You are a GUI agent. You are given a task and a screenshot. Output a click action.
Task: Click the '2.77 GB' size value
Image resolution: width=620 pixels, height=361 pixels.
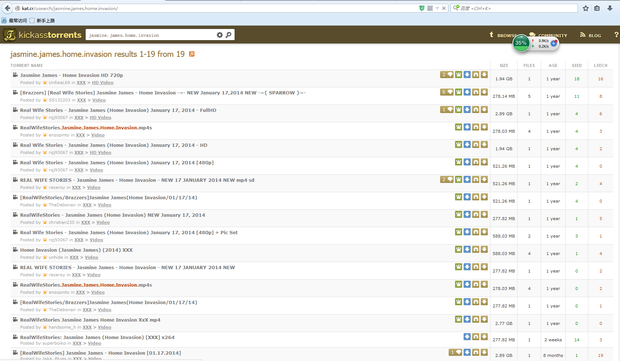[x=504, y=323]
